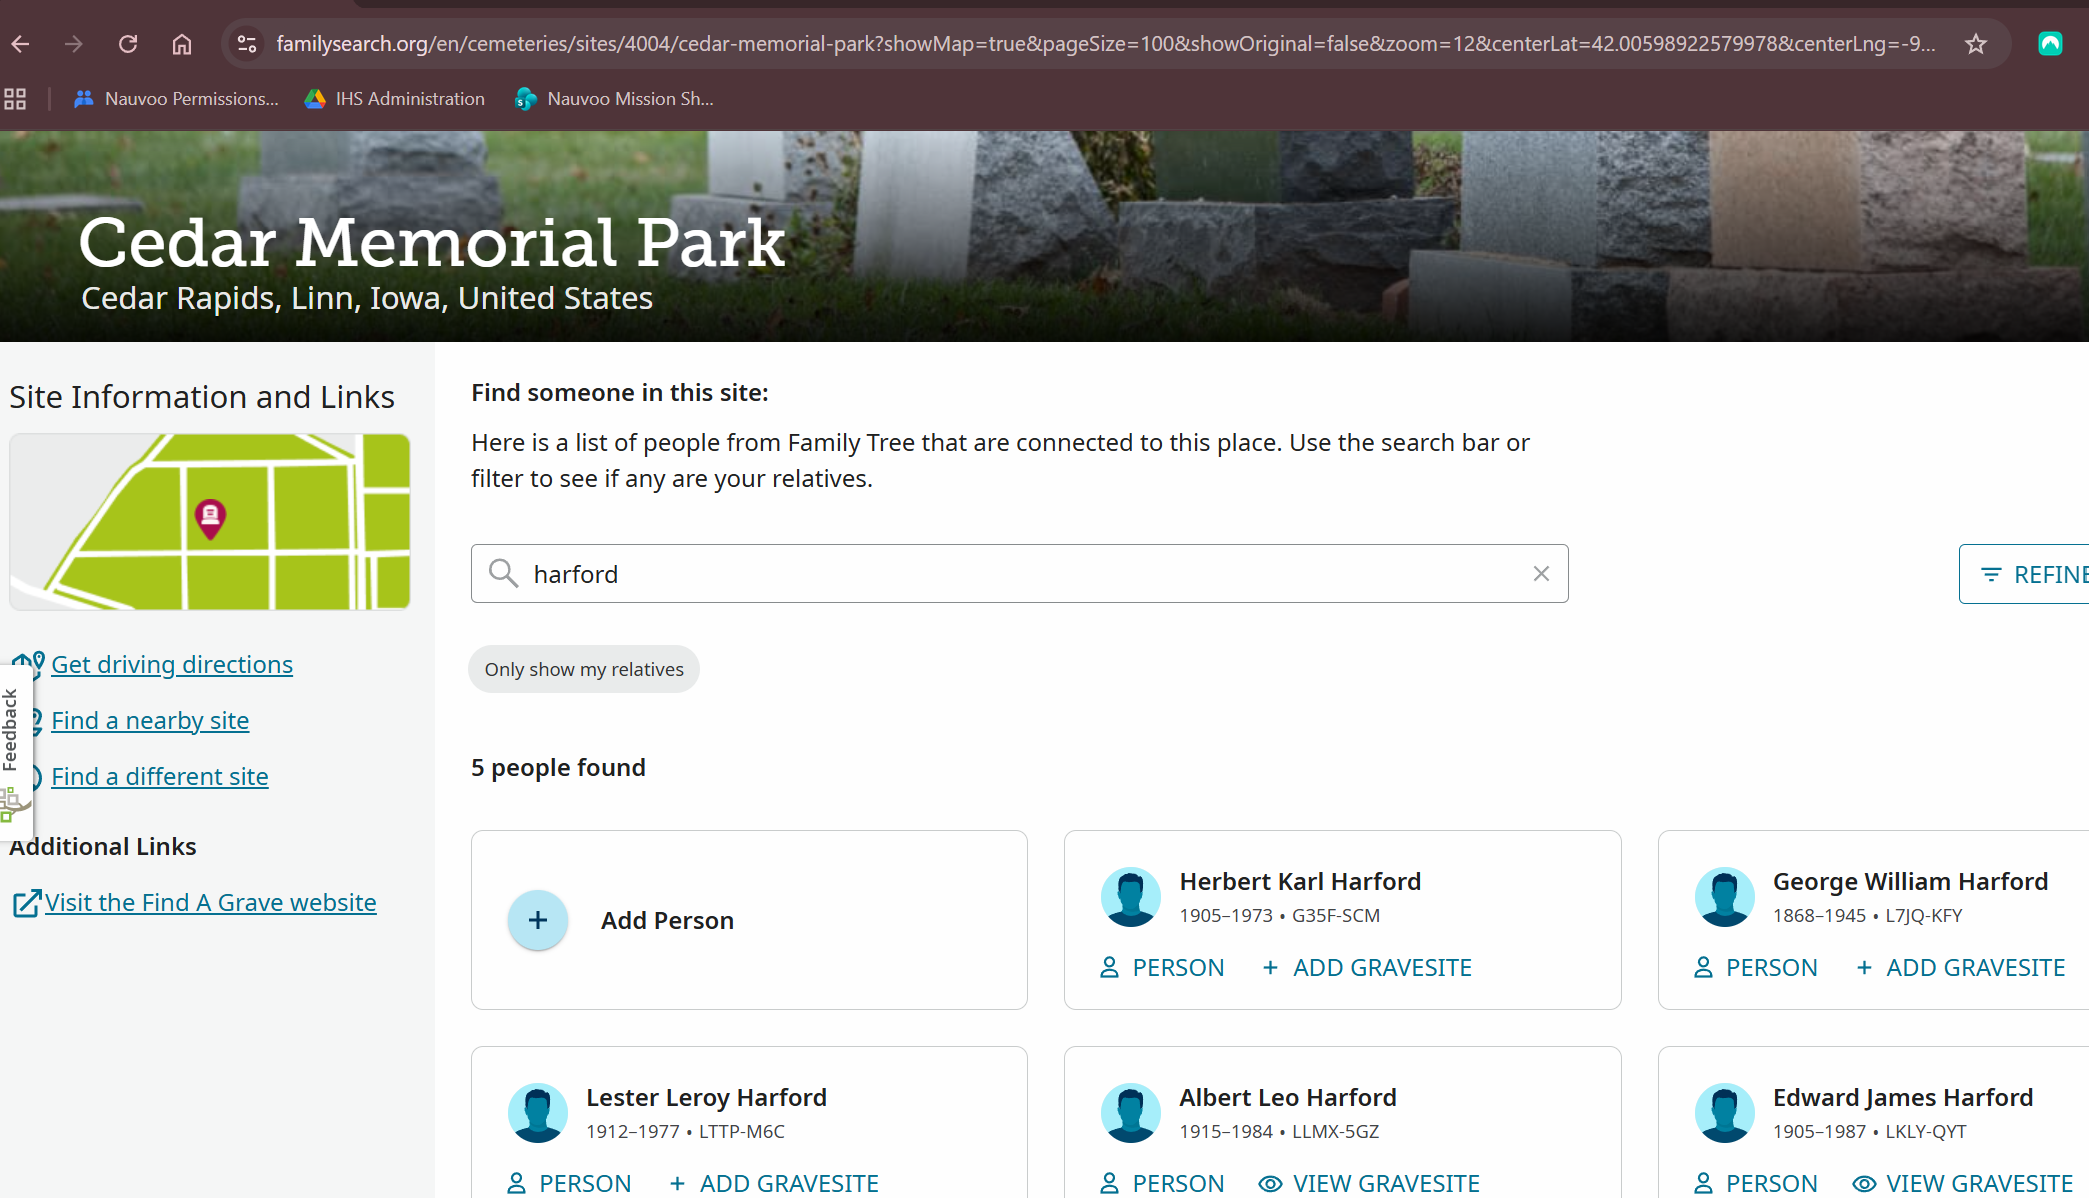View Lester Leroy Harford's PERSON page
This screenshot has width=2089, height=1198.
tap(569, 1184)
